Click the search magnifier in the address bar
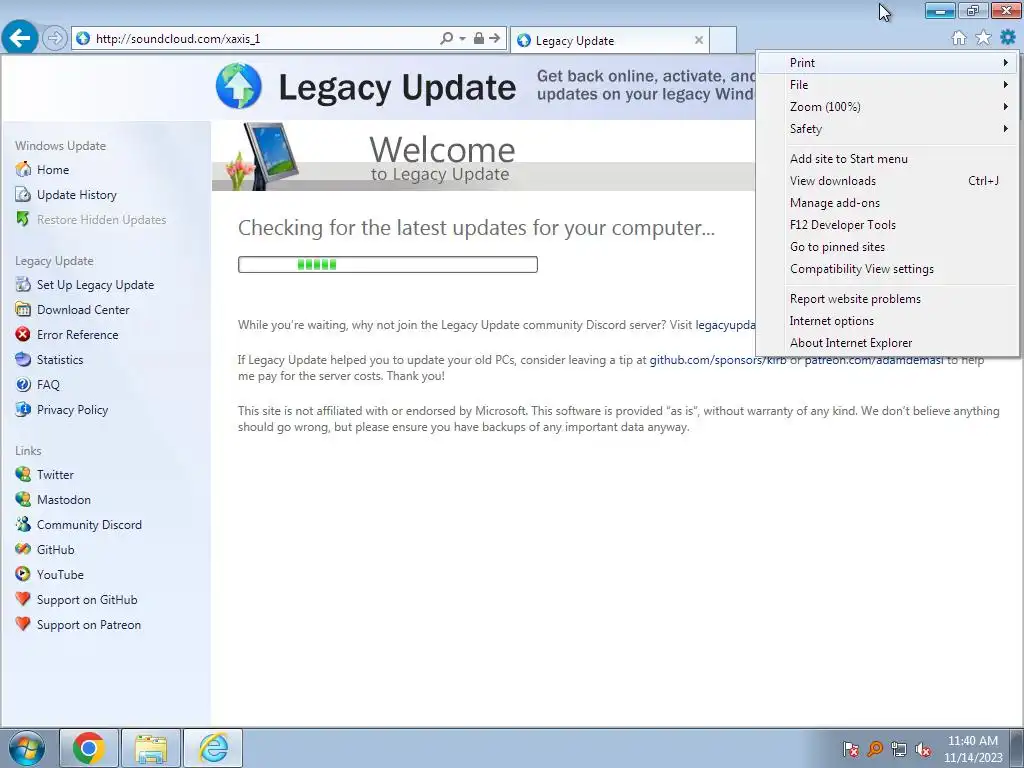Viewport: 1024px width, 768px height. point(447,39)
